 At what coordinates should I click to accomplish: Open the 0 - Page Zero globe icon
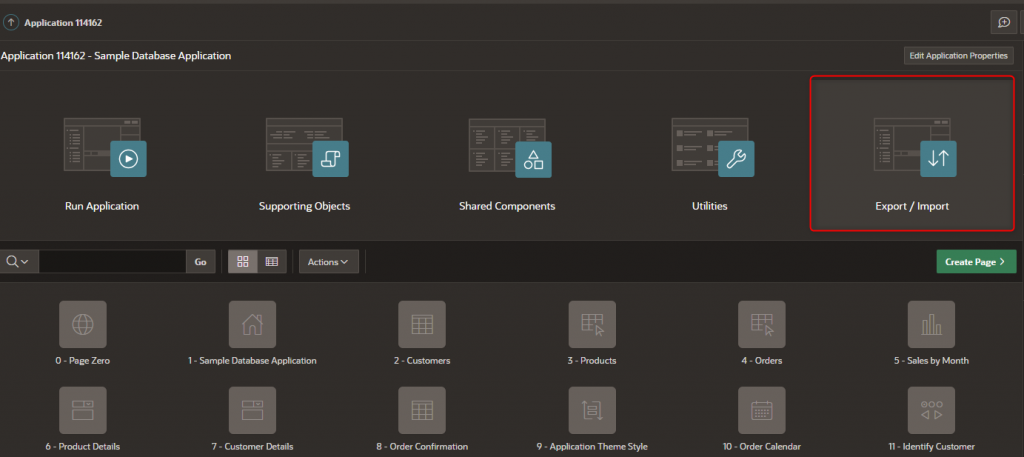point(83,324)
